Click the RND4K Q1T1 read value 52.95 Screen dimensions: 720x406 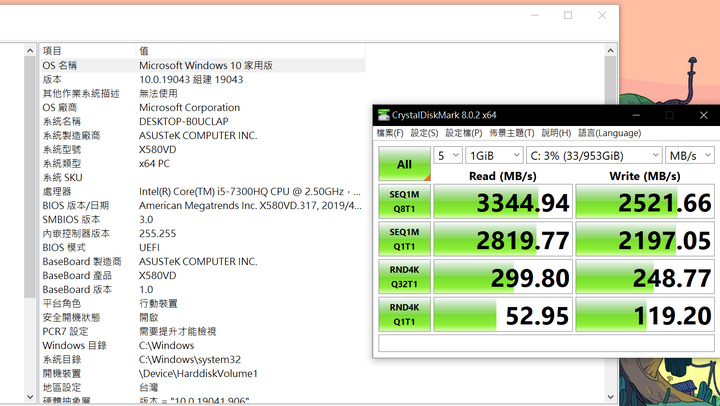tap(503, 314)
